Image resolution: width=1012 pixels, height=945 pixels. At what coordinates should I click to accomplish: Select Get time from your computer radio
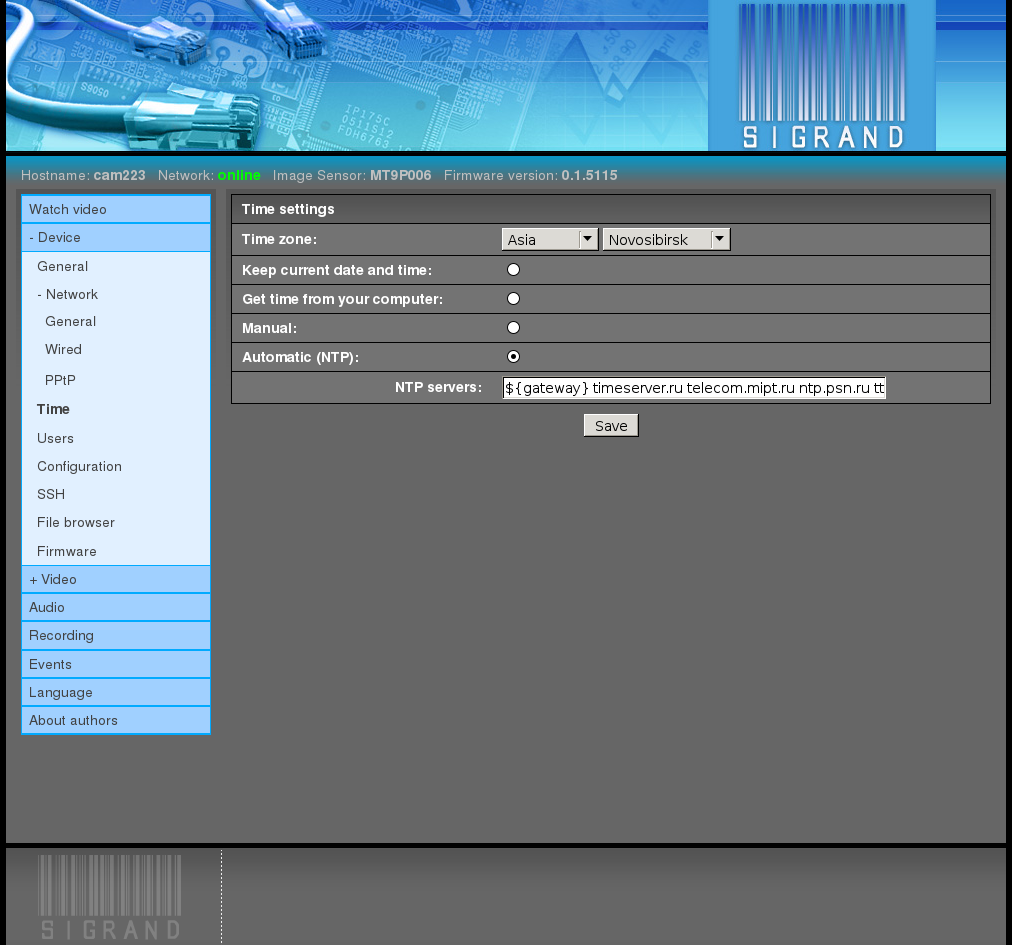click(x=513, y=299)
